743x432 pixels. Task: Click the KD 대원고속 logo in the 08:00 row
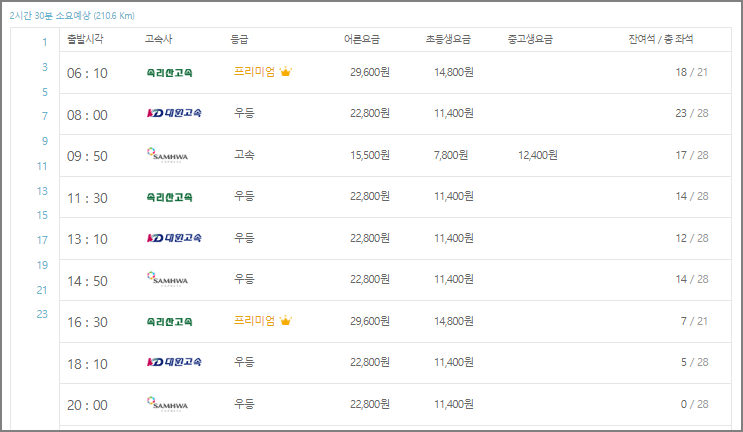(x=174, y=113)
